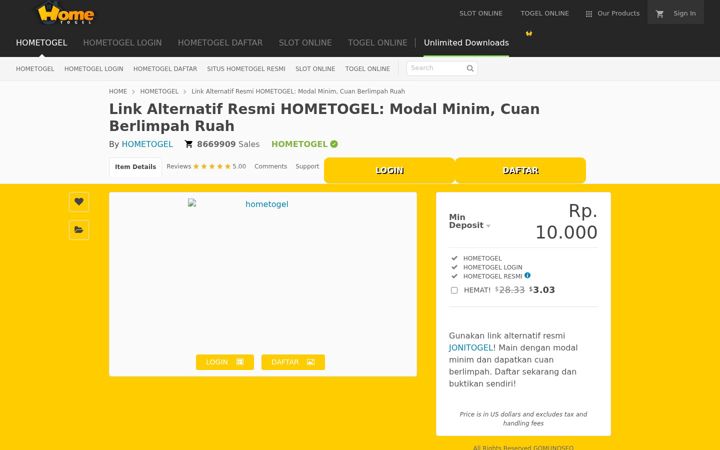The width and height of the screenshot is (720, 450).
Task: Click the large yellow DAFTAR button
Action: coord(521,170)
